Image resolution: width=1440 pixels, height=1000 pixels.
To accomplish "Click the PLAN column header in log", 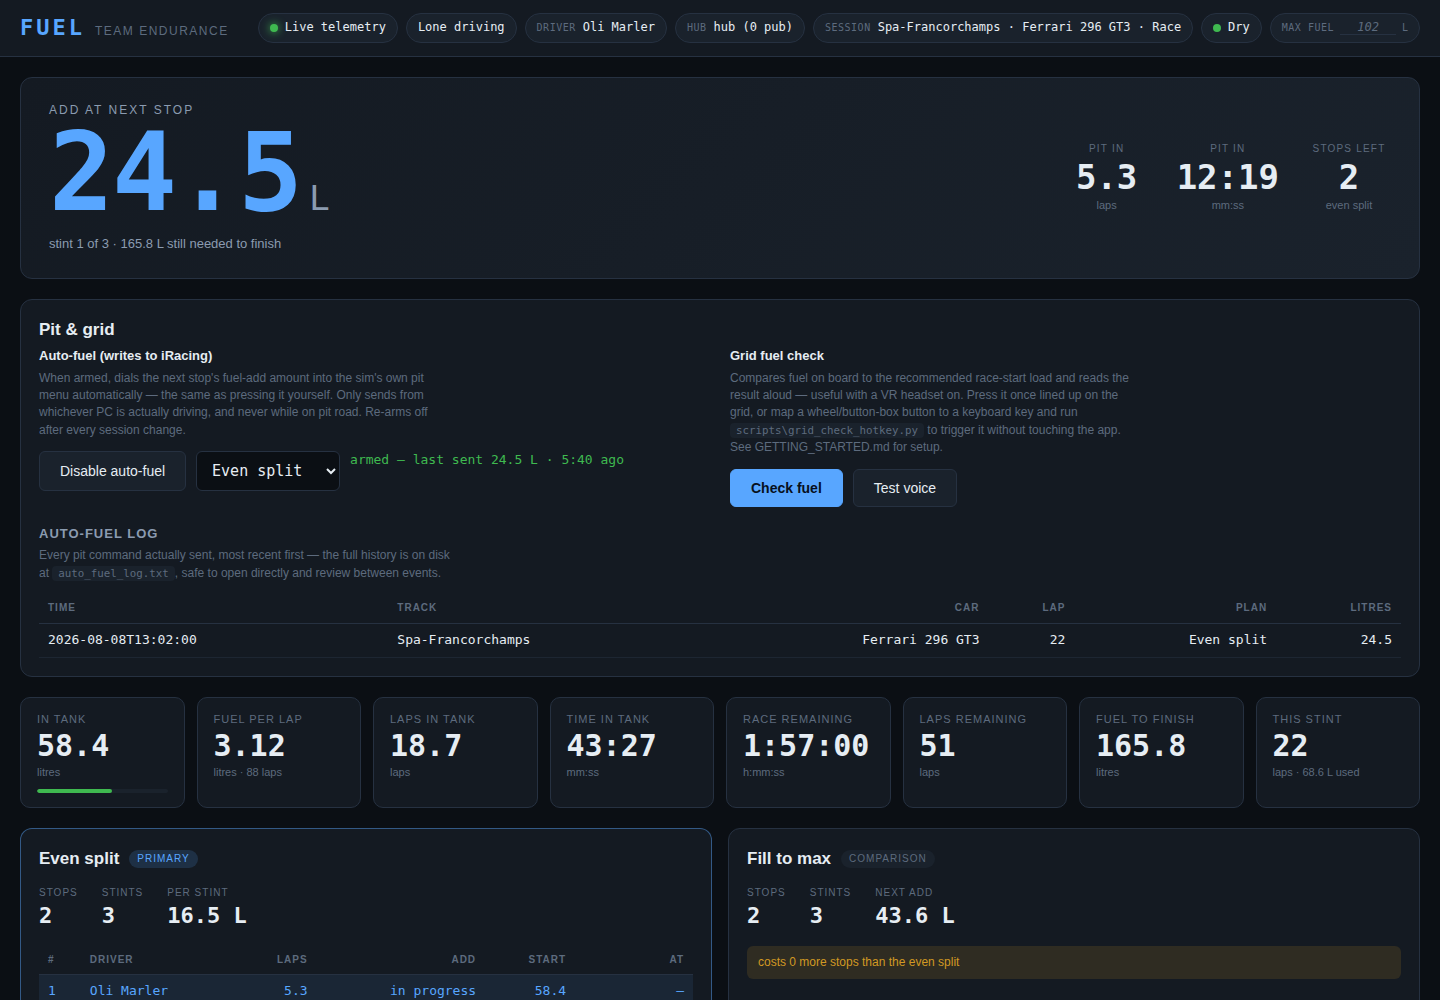I will (x=1251, y=607).
